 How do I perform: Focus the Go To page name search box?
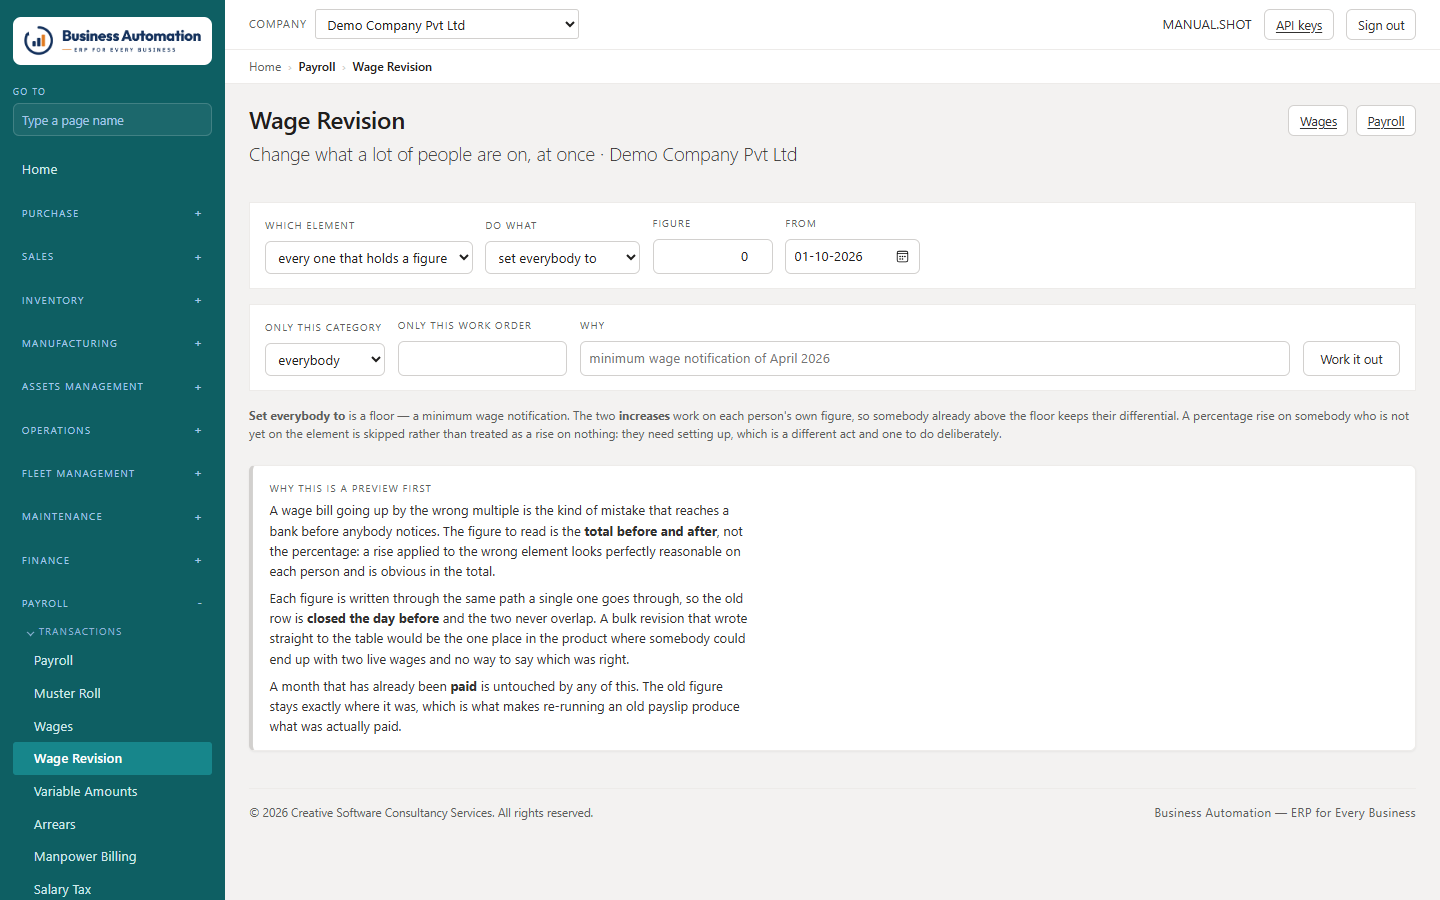112,120
